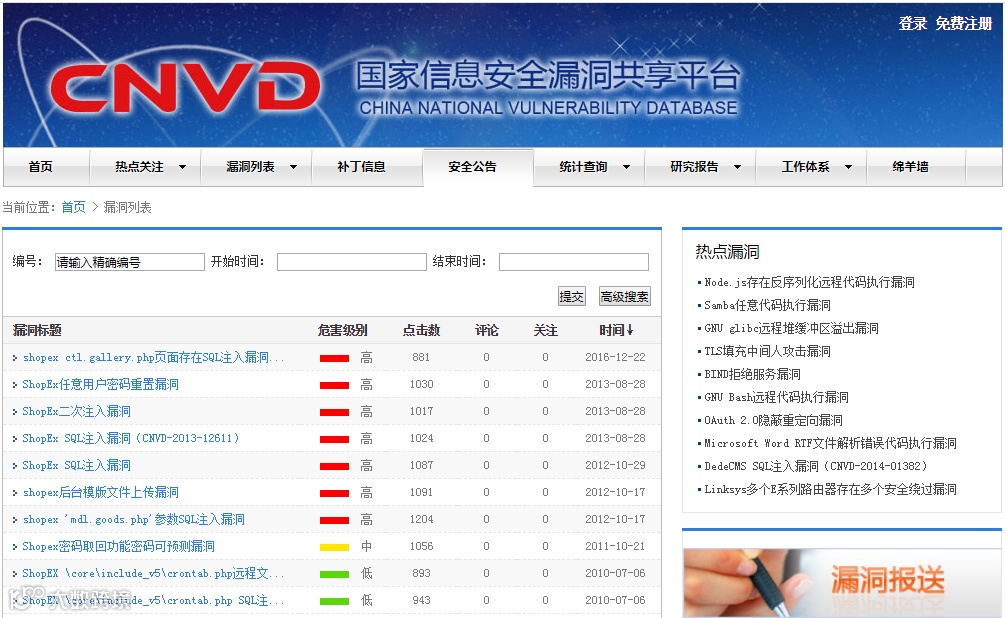1005x618 pixels.
Task: Open Samba任意代码执行漏洞 link
Action: click(x=767, y=305)
